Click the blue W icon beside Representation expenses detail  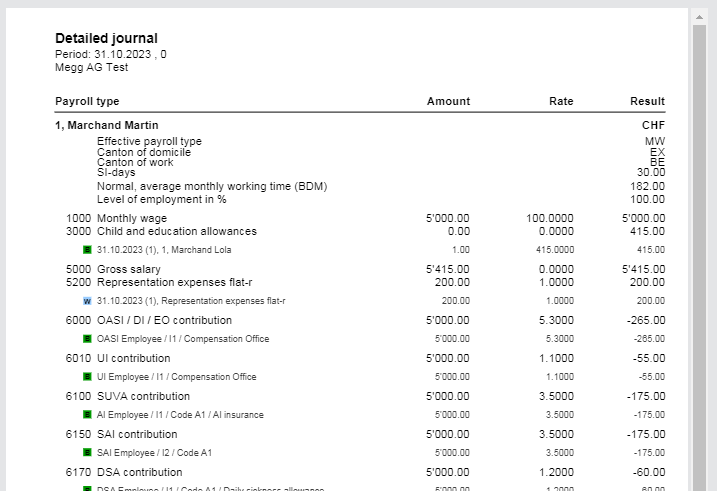87,301
